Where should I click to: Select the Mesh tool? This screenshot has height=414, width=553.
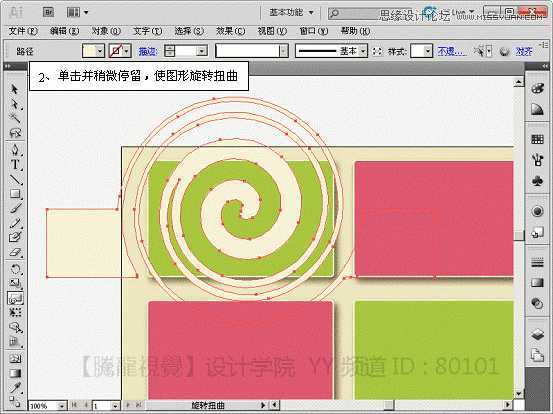click(15, 359)
